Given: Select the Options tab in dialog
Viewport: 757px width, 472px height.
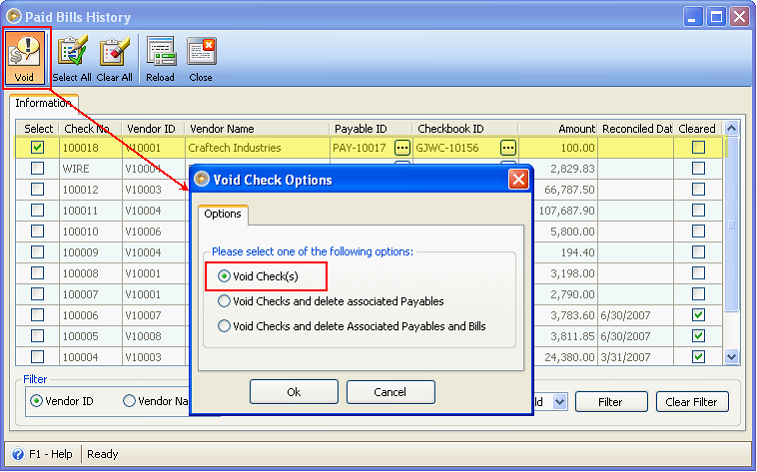Looking at the screenshot, I should coord(222,214).
